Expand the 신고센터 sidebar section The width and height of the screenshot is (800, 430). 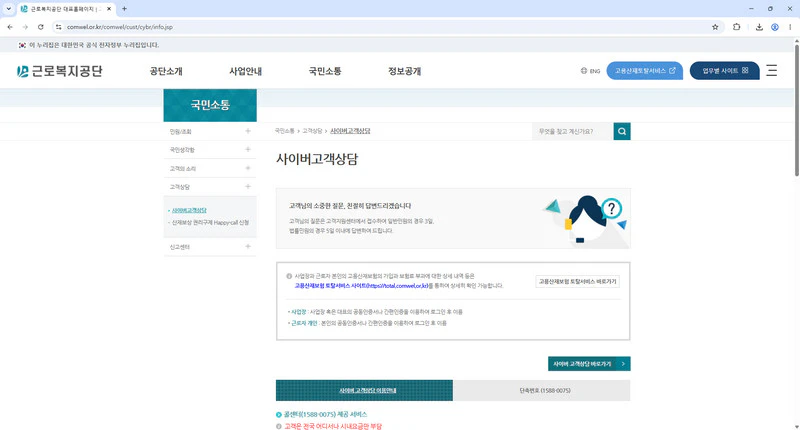(x=210, y=247)
